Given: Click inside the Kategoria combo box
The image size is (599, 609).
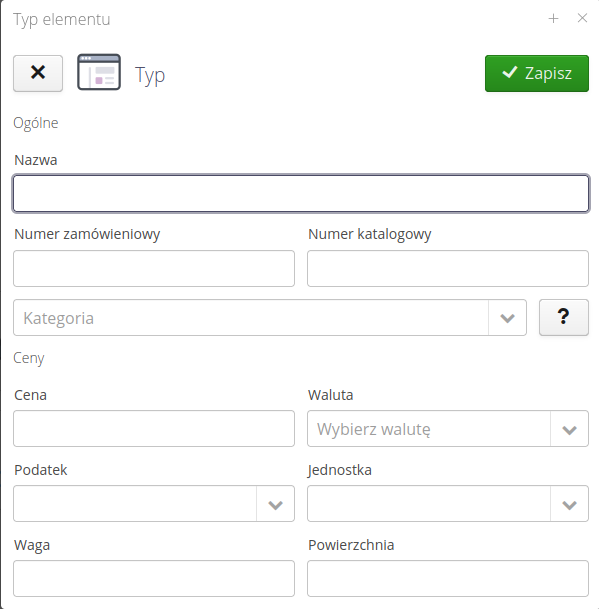Looking at the screenshot, I should 251,318.
